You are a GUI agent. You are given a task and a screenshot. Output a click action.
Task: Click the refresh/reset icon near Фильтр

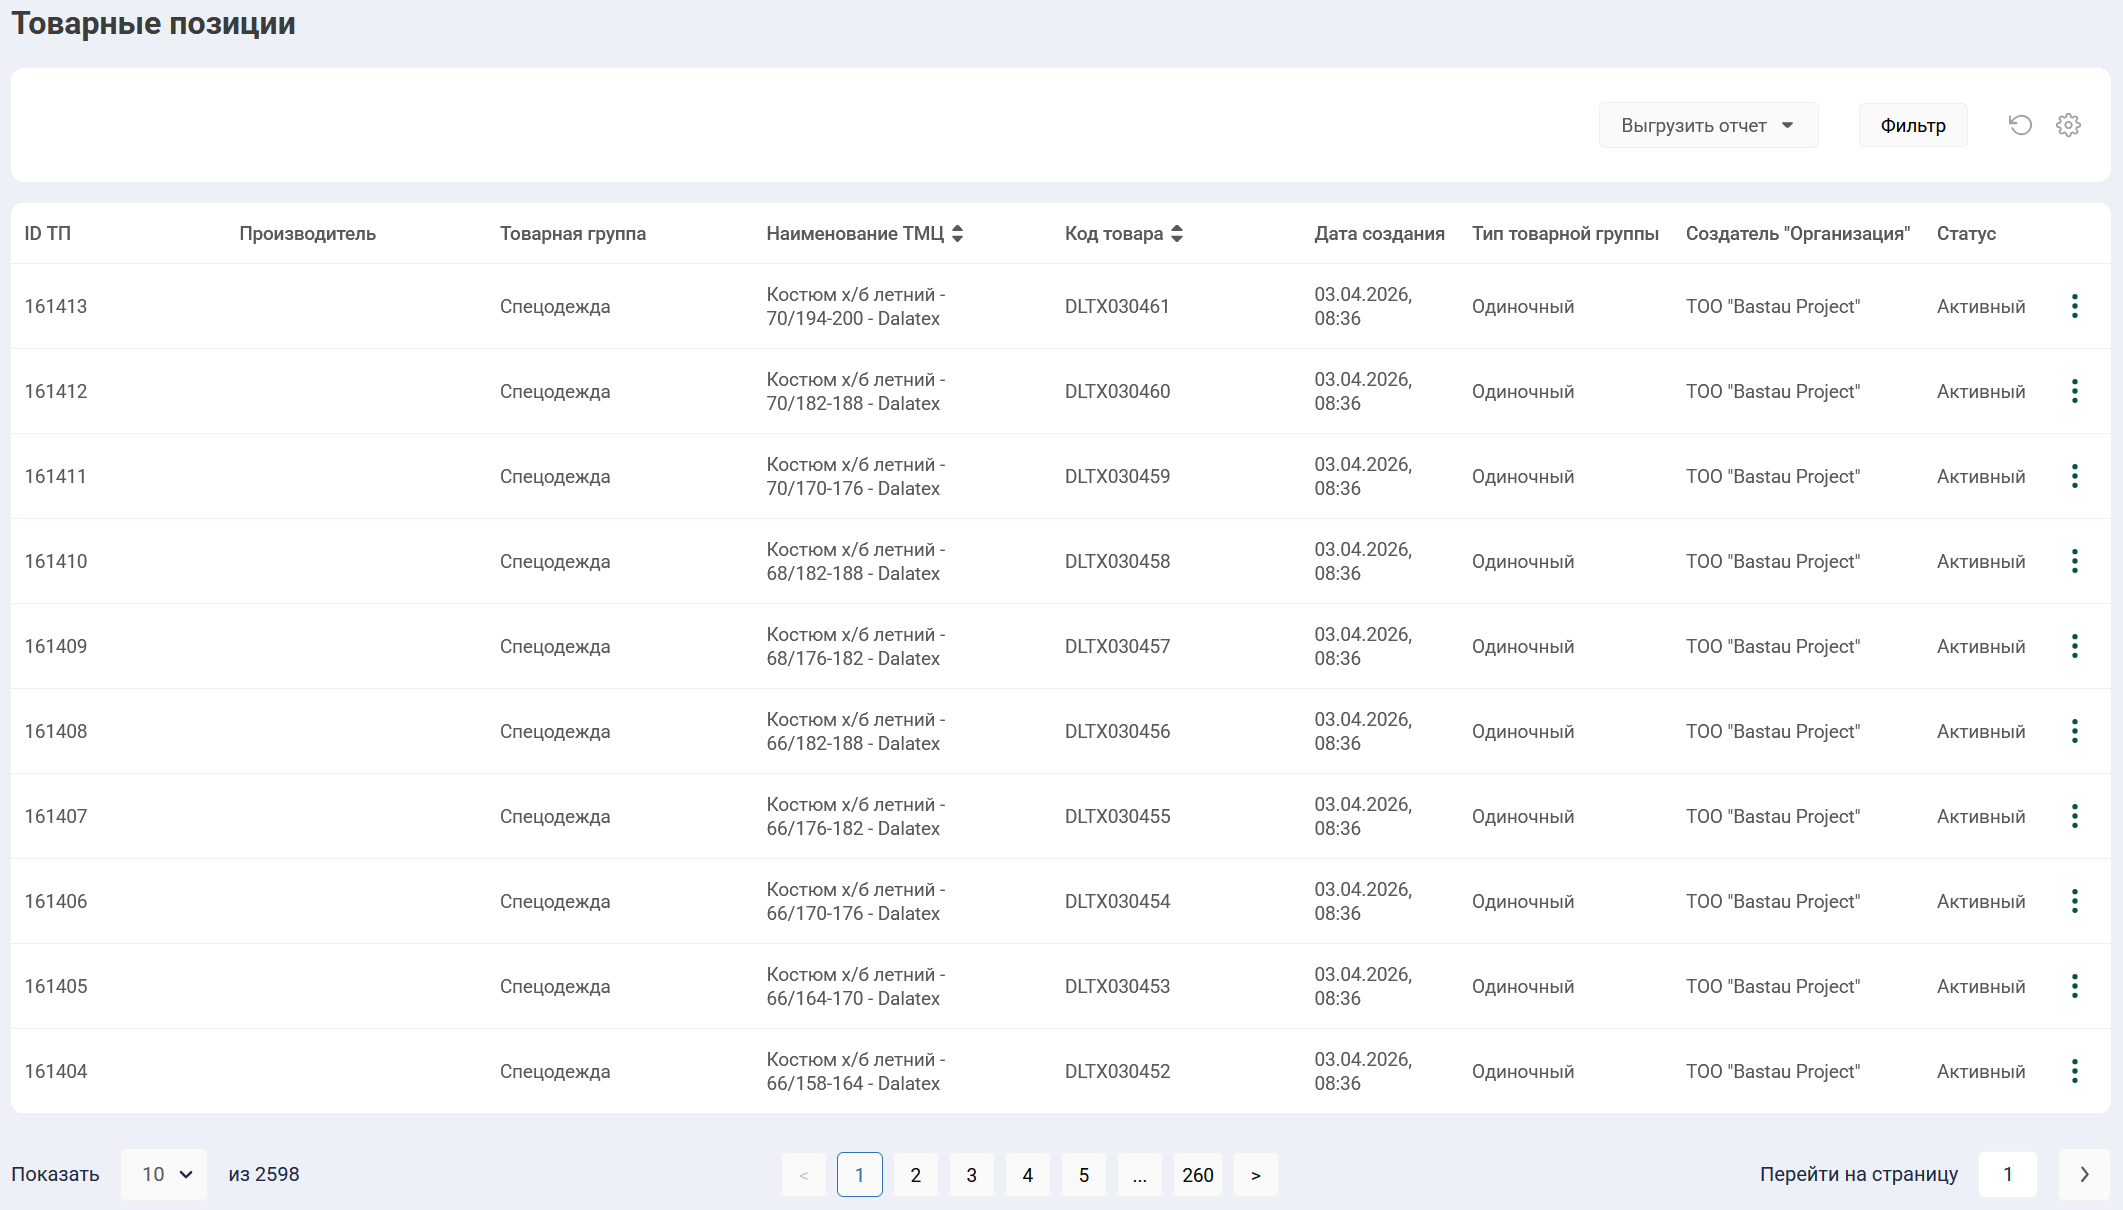2020,125
